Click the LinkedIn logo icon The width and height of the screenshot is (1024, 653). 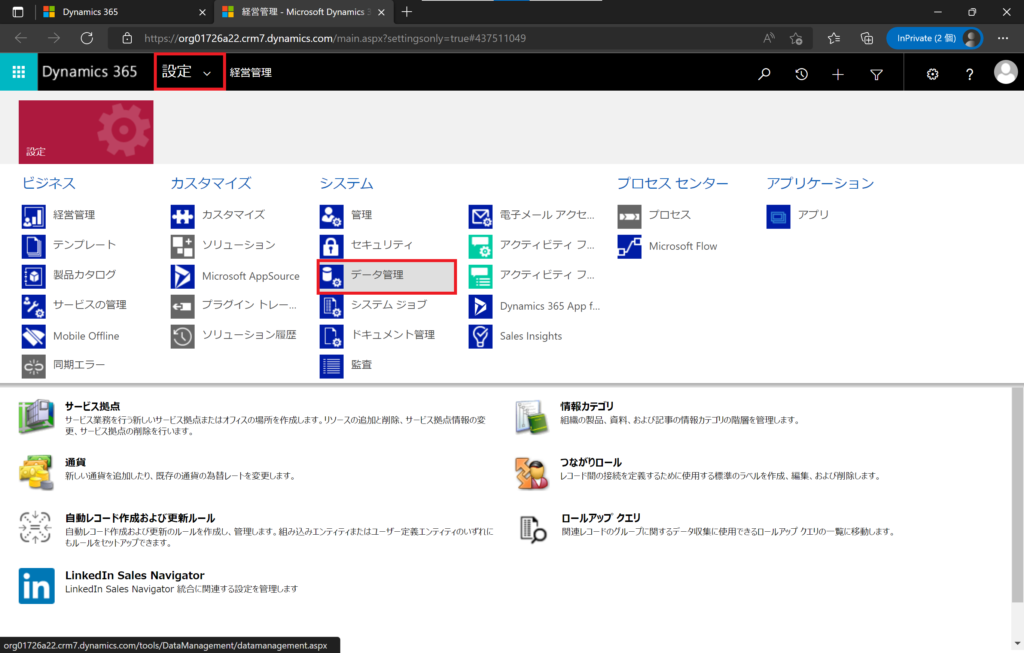click(37, 586)
